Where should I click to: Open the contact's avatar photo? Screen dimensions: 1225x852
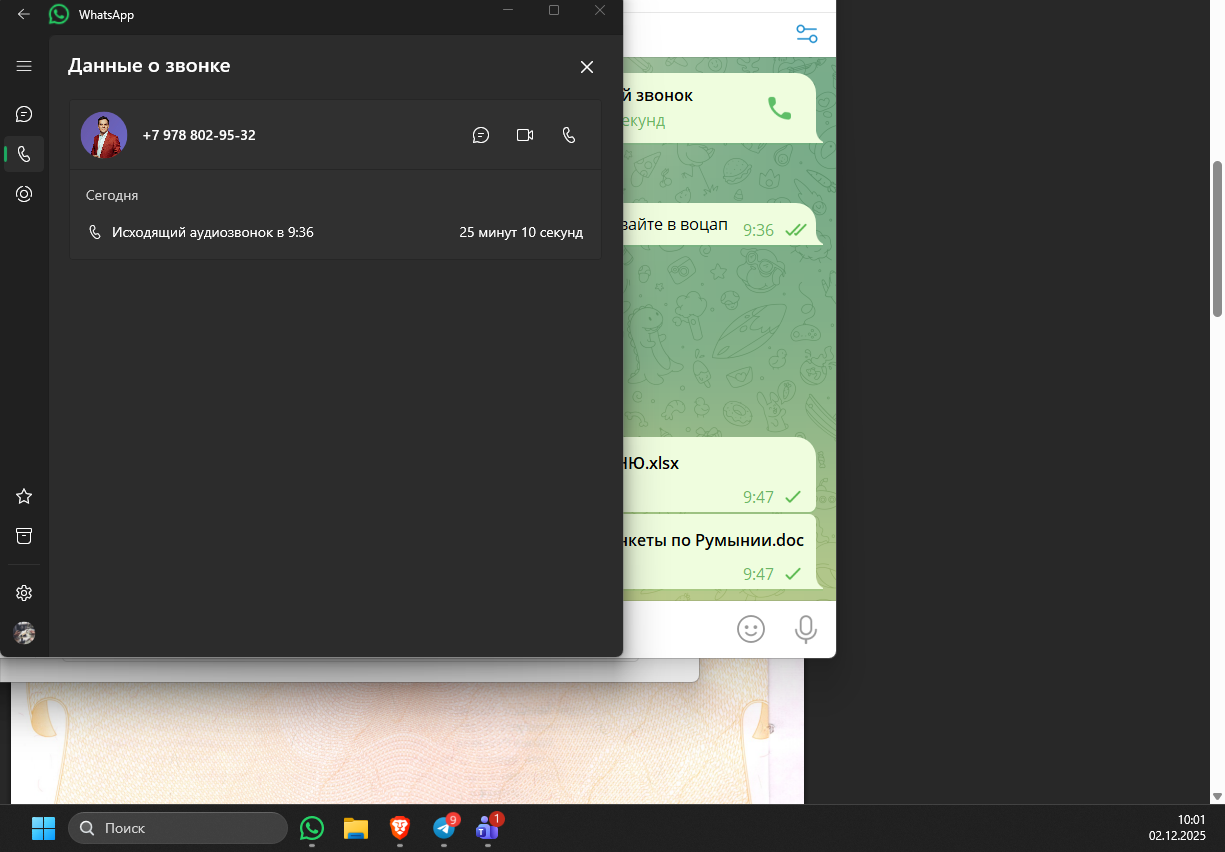coord(104,135)
